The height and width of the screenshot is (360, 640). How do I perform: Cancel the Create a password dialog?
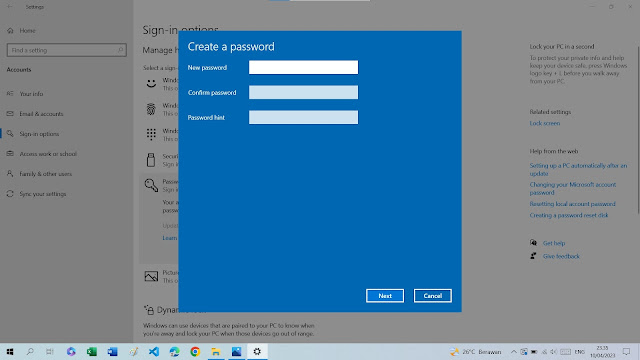pos(432,296)
